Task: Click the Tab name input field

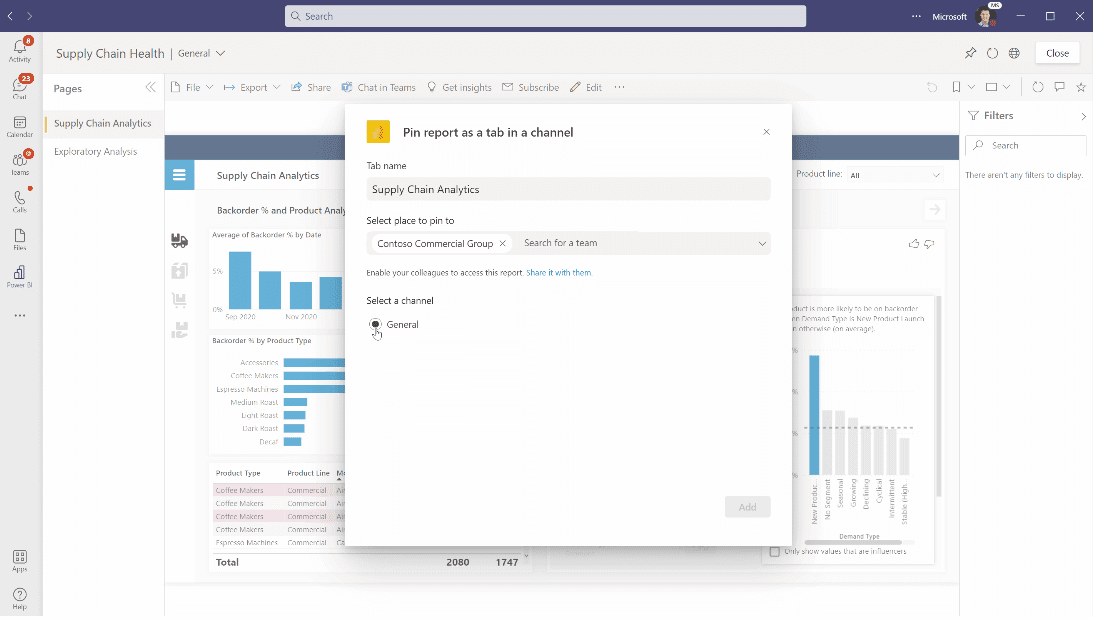Action: 568,189
